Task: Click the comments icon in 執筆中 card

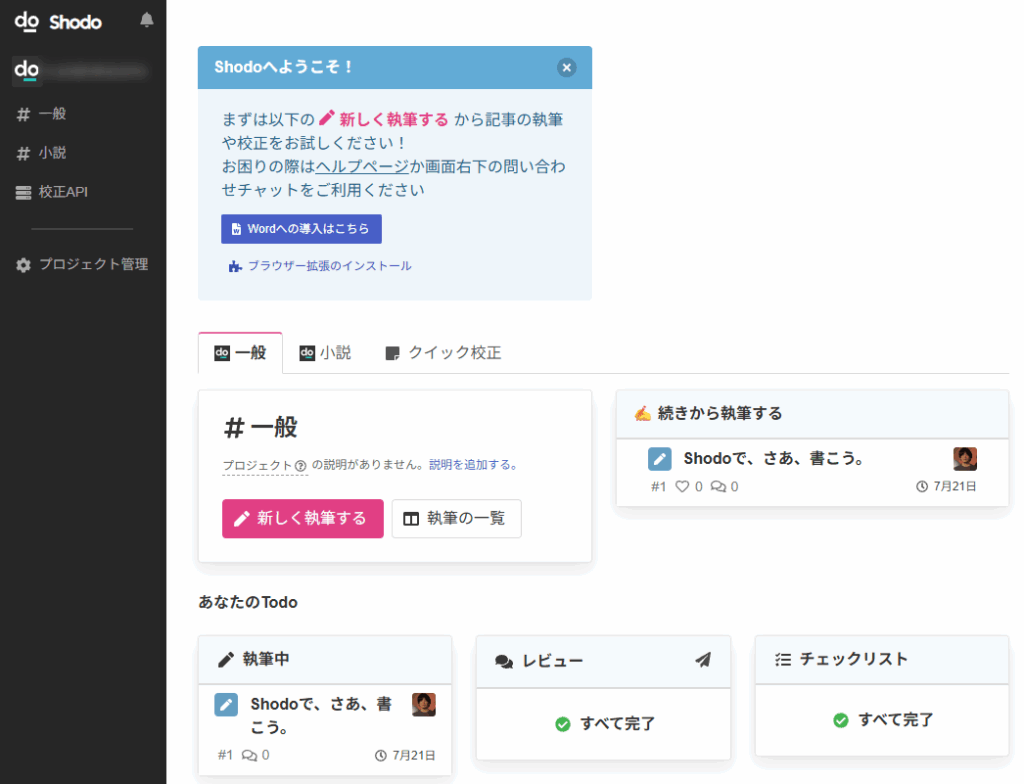Action: click(x=249, y=756)
